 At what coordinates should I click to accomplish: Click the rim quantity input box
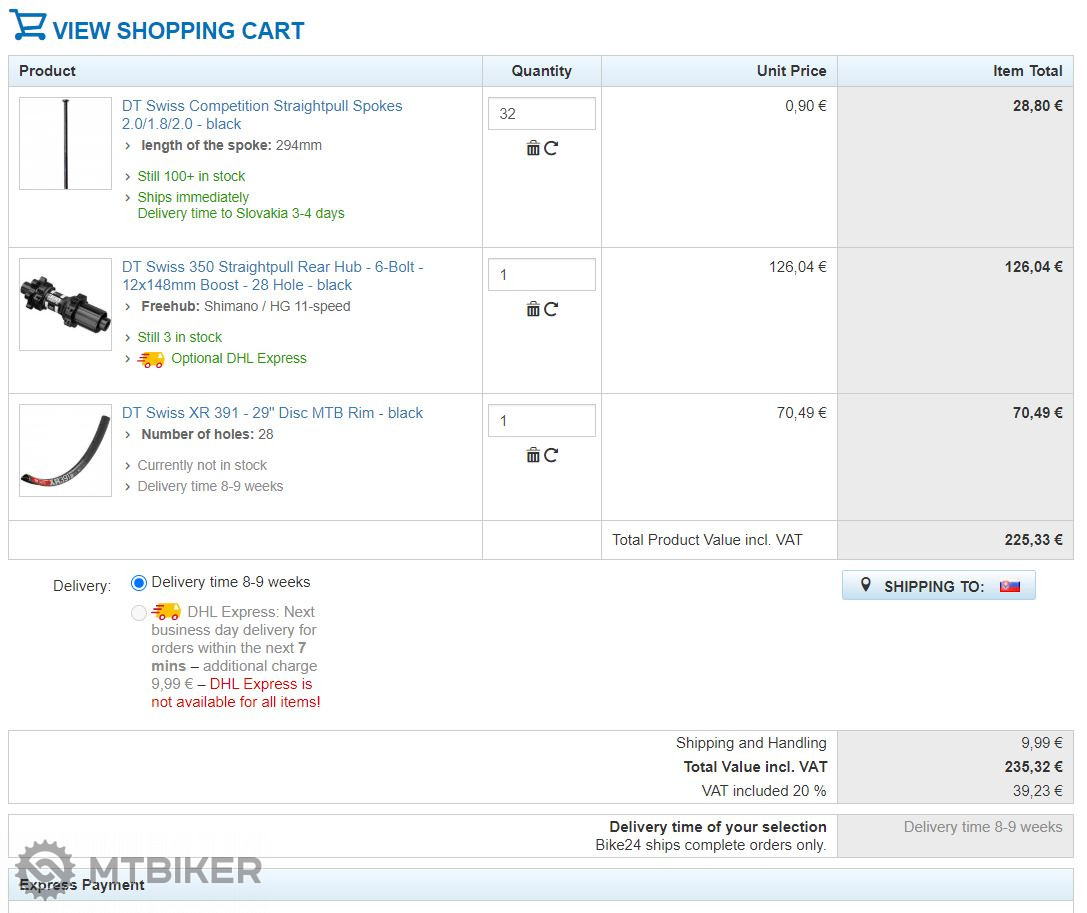[541, 421]
